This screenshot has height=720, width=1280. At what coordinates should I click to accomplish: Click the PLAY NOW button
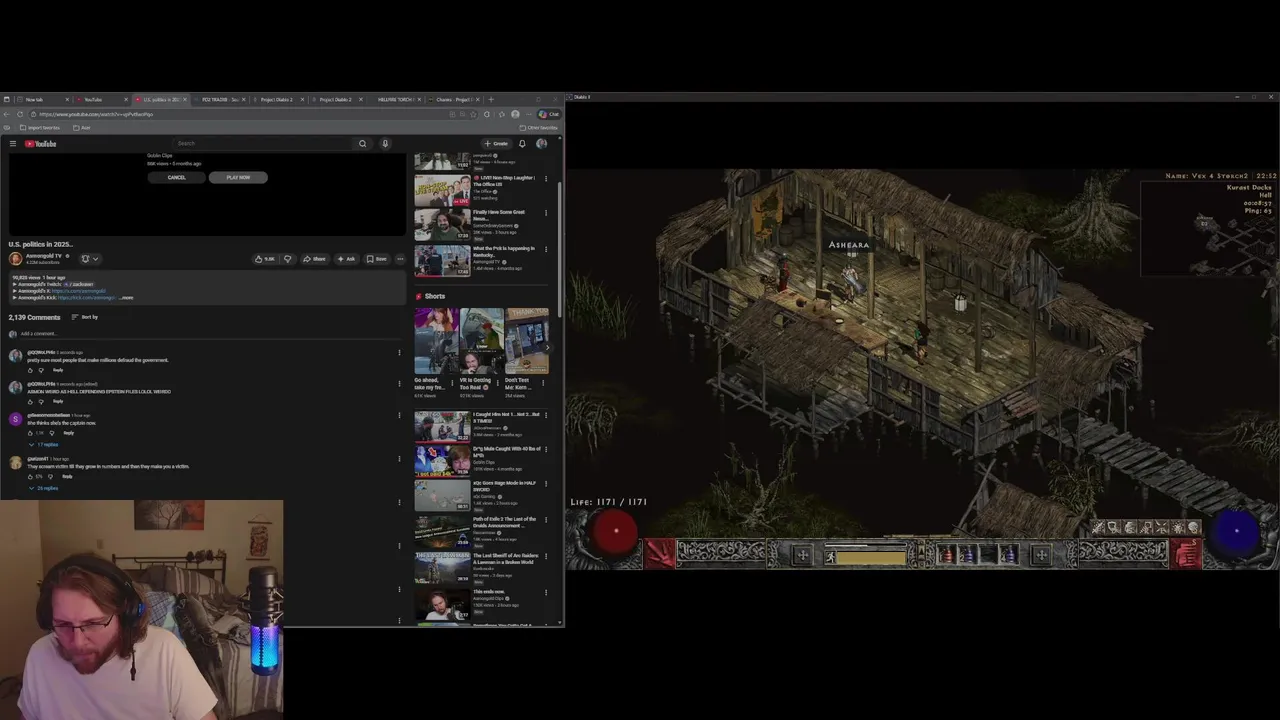[x=238, y=177]
